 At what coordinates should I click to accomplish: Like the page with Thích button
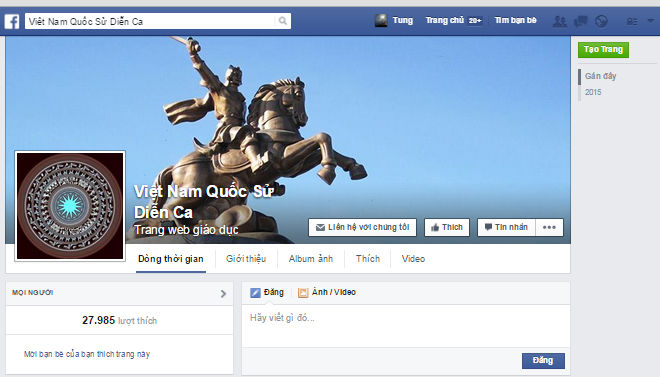447,227
